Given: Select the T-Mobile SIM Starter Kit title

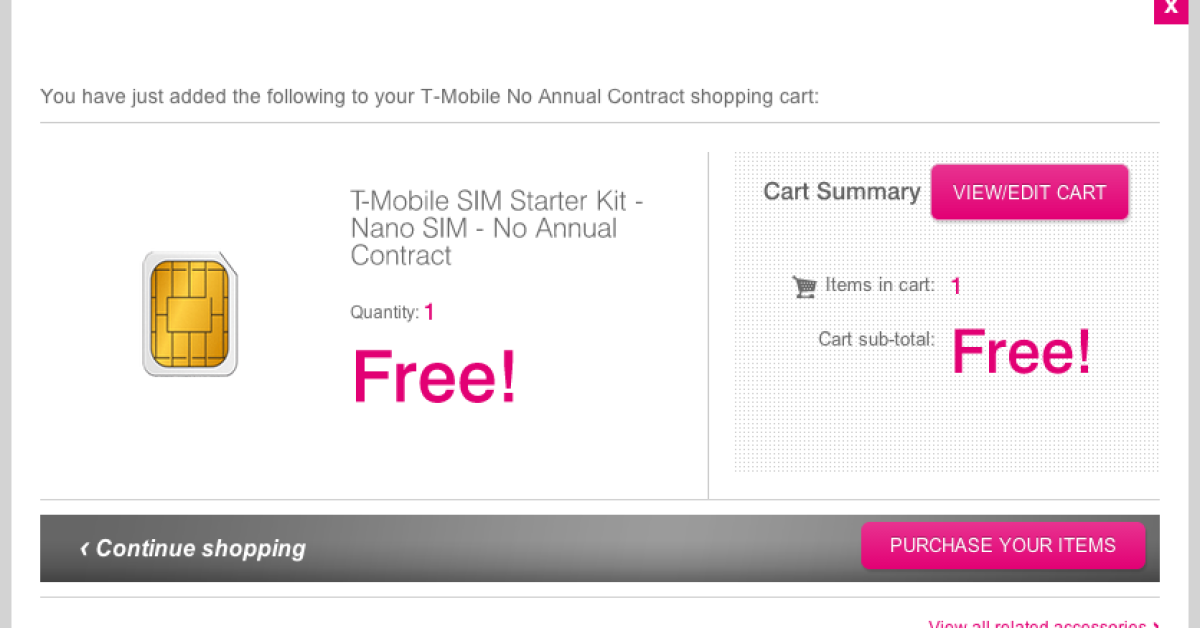Looking at the screenshot, I should 496,228.
